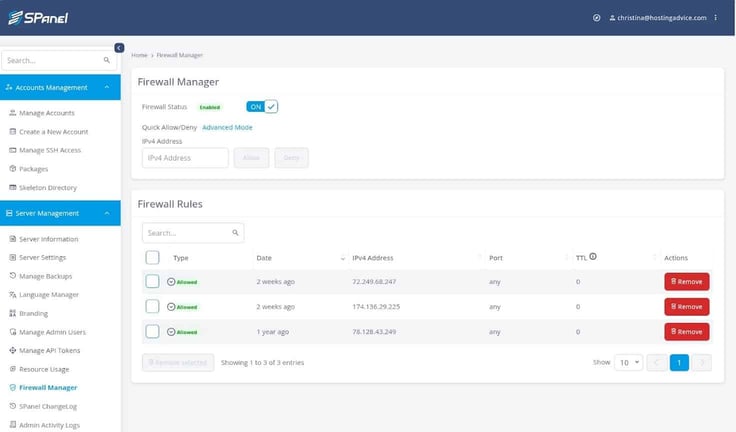Click the IPv4 Address input field
Screen dimensions: 736x432
(x=185, y=158)
